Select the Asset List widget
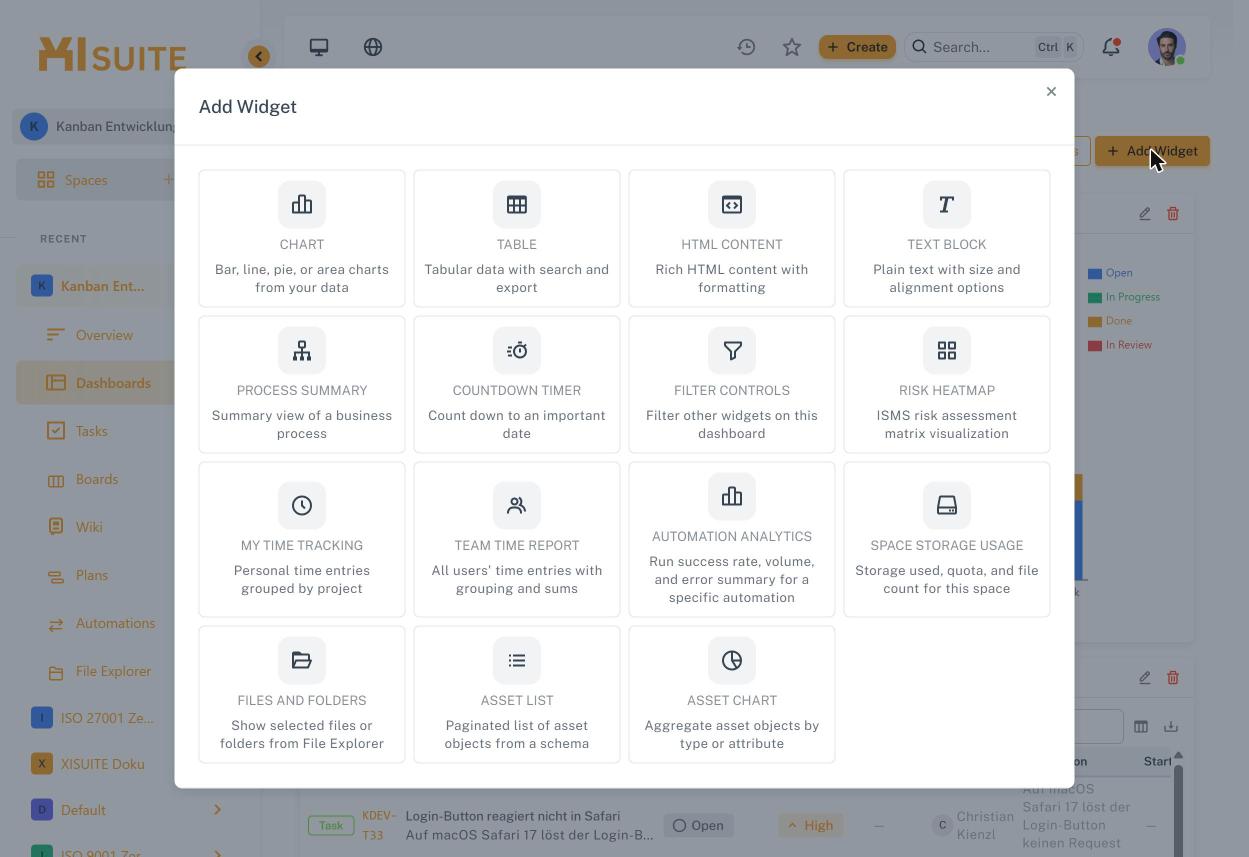This screenshot has height=857, width=1249. (517, 694)
